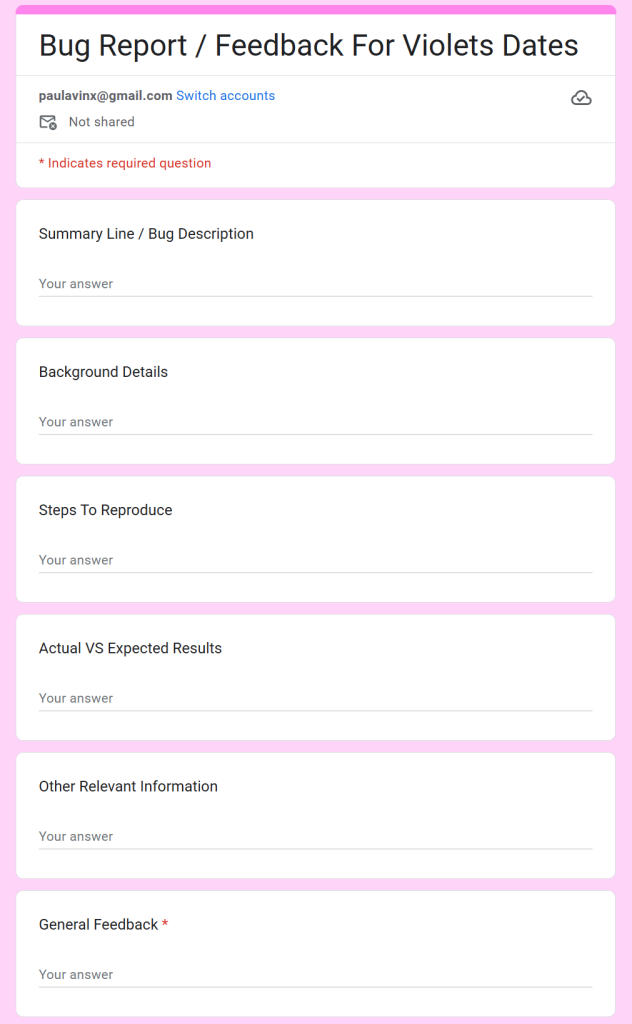
Task: Focus the Other Relevant Information answer field
Action: 315,837
